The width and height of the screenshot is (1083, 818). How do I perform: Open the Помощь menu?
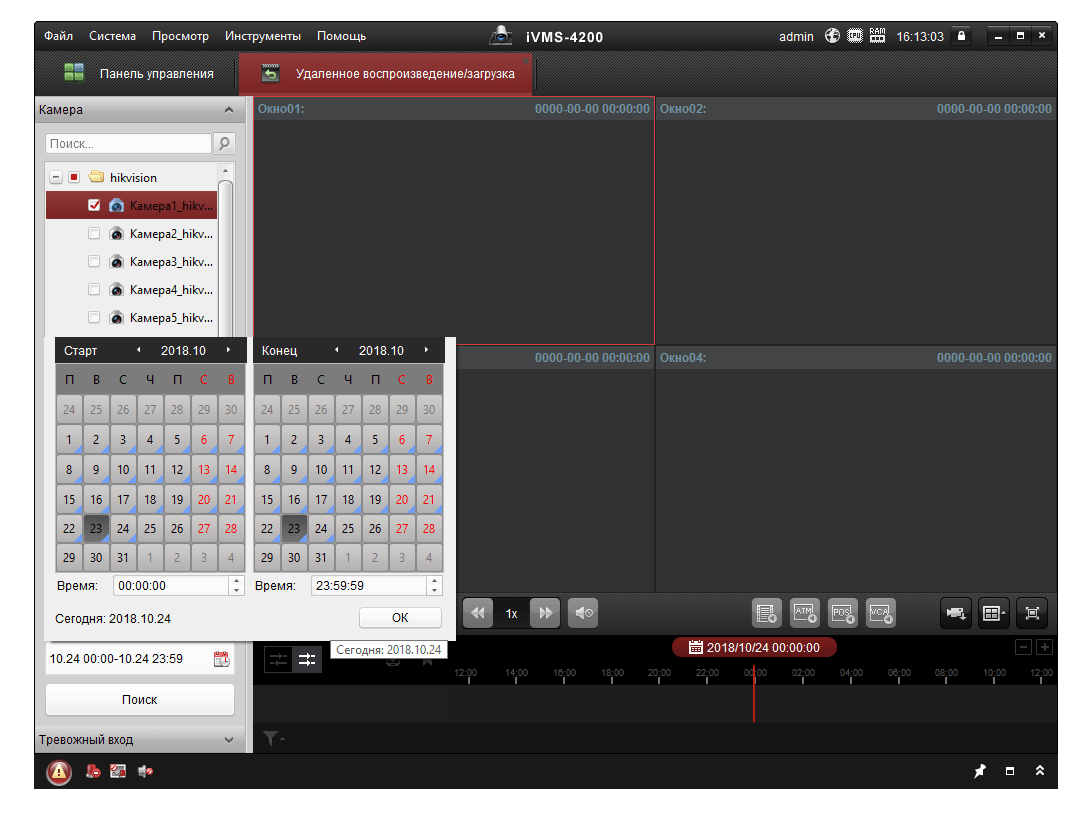click(x=341, y=36)
